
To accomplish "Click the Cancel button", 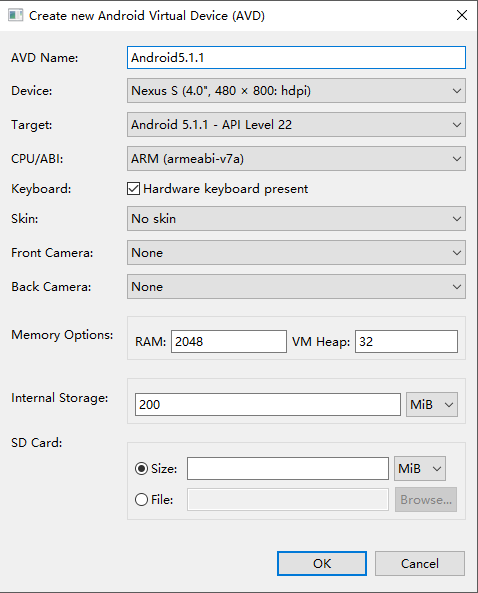I will pyautogui.click(x=420, y=564).
